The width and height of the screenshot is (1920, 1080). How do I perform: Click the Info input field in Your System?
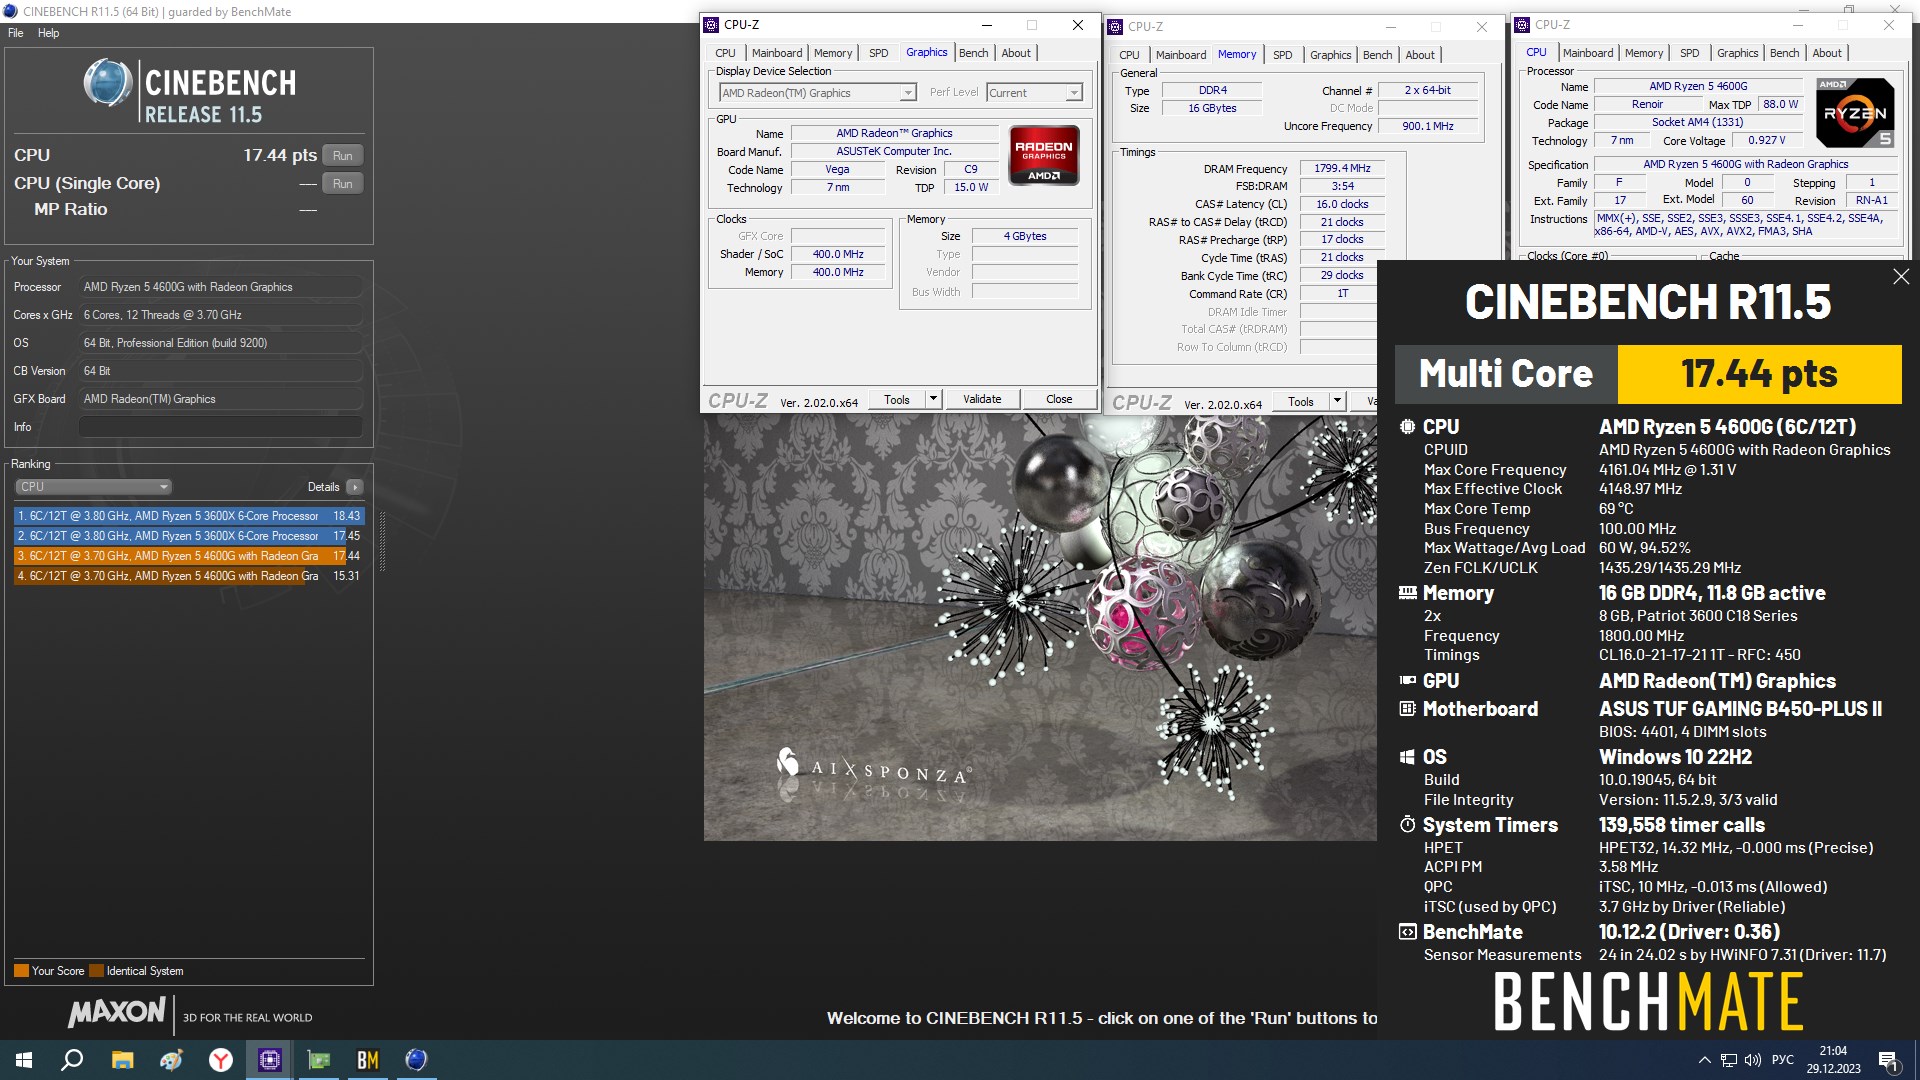220,427
